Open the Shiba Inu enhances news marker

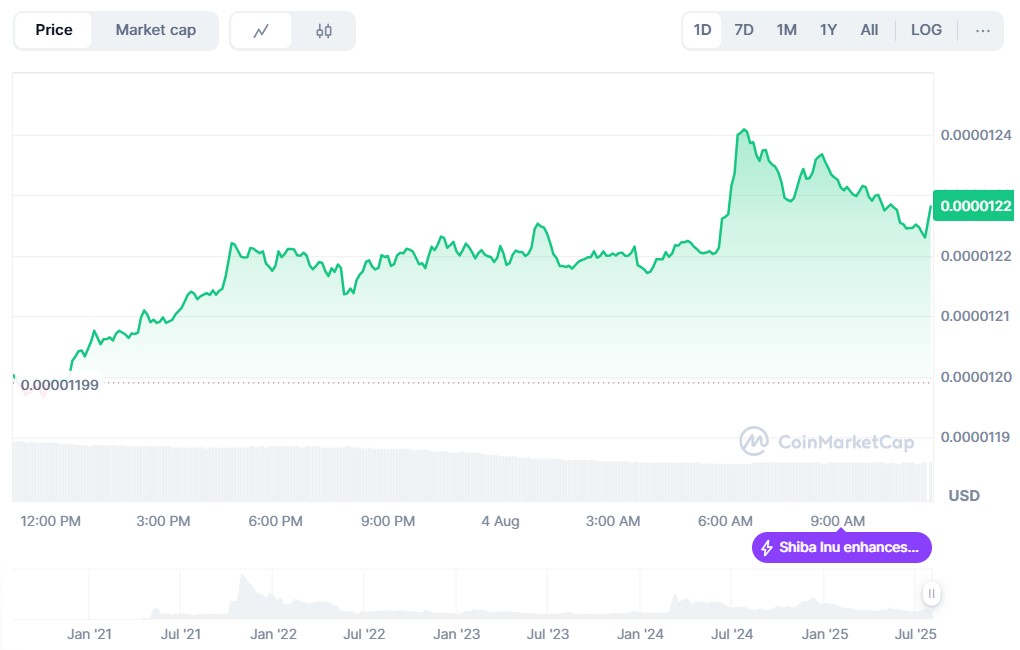pyautogui.click(x=841, y=548)
